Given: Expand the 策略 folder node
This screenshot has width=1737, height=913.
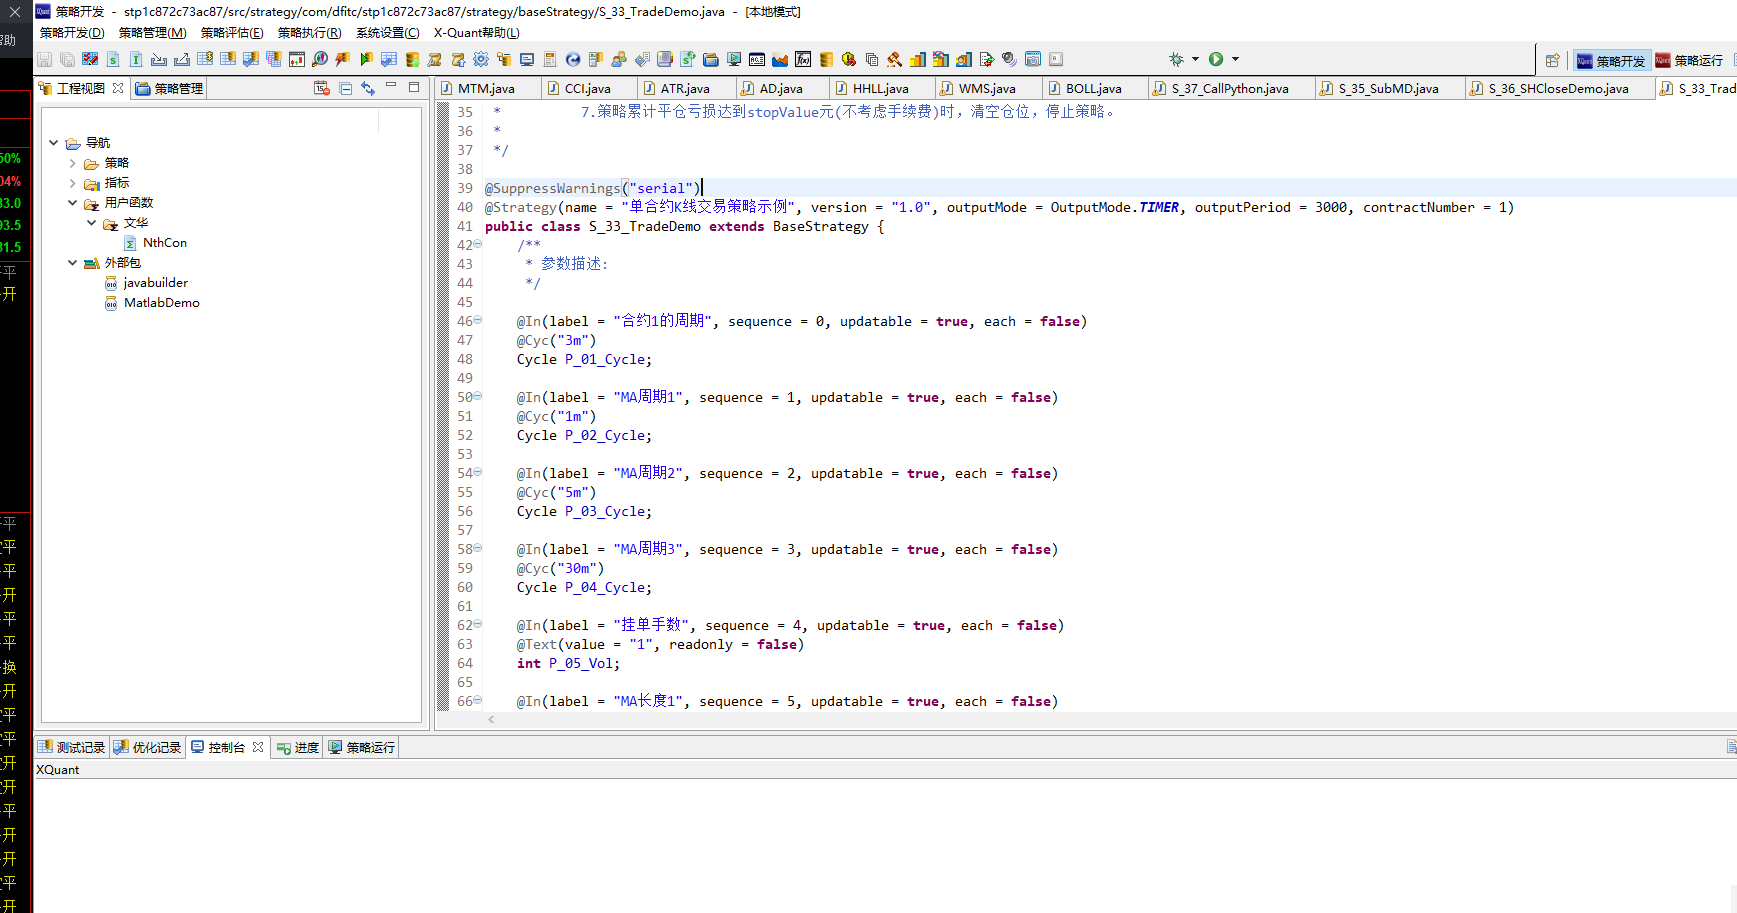Looking at the screenshot, I should (x=73, y=163).
